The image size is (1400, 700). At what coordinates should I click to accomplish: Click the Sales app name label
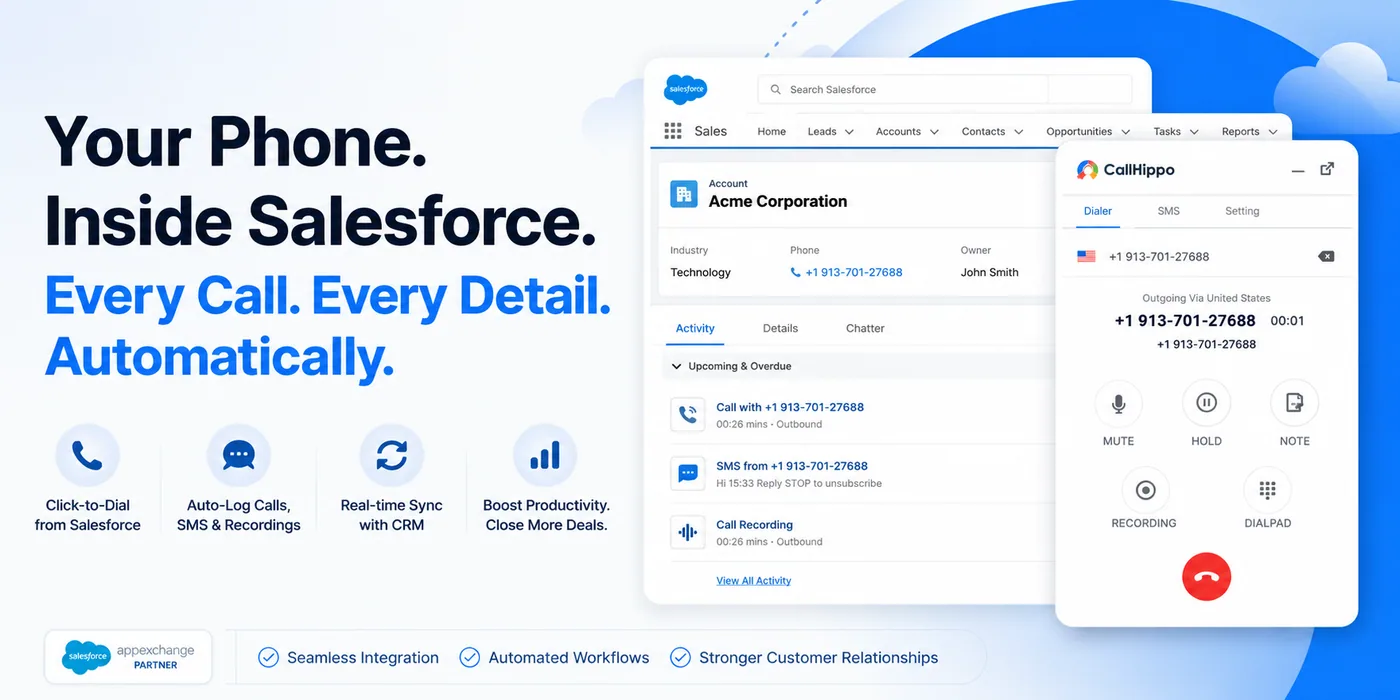711,131
